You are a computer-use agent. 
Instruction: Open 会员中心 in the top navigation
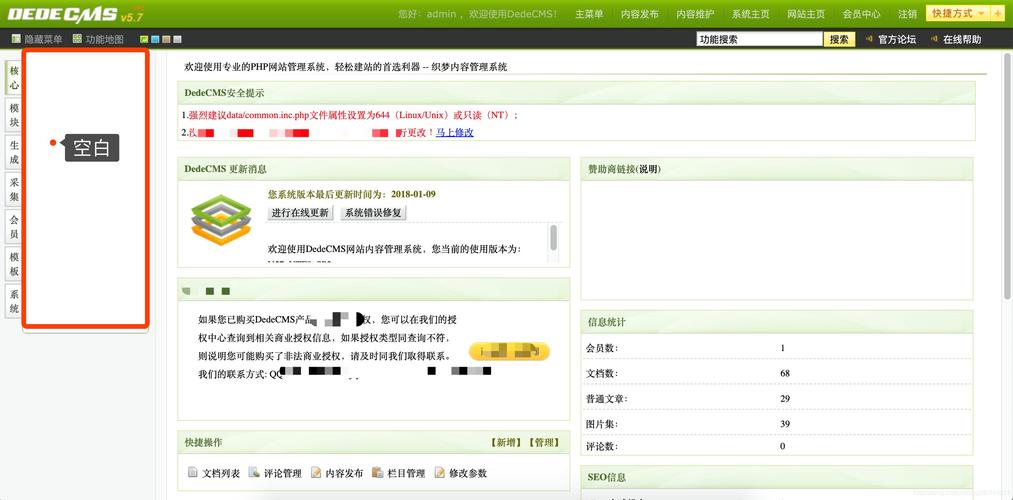861,14
